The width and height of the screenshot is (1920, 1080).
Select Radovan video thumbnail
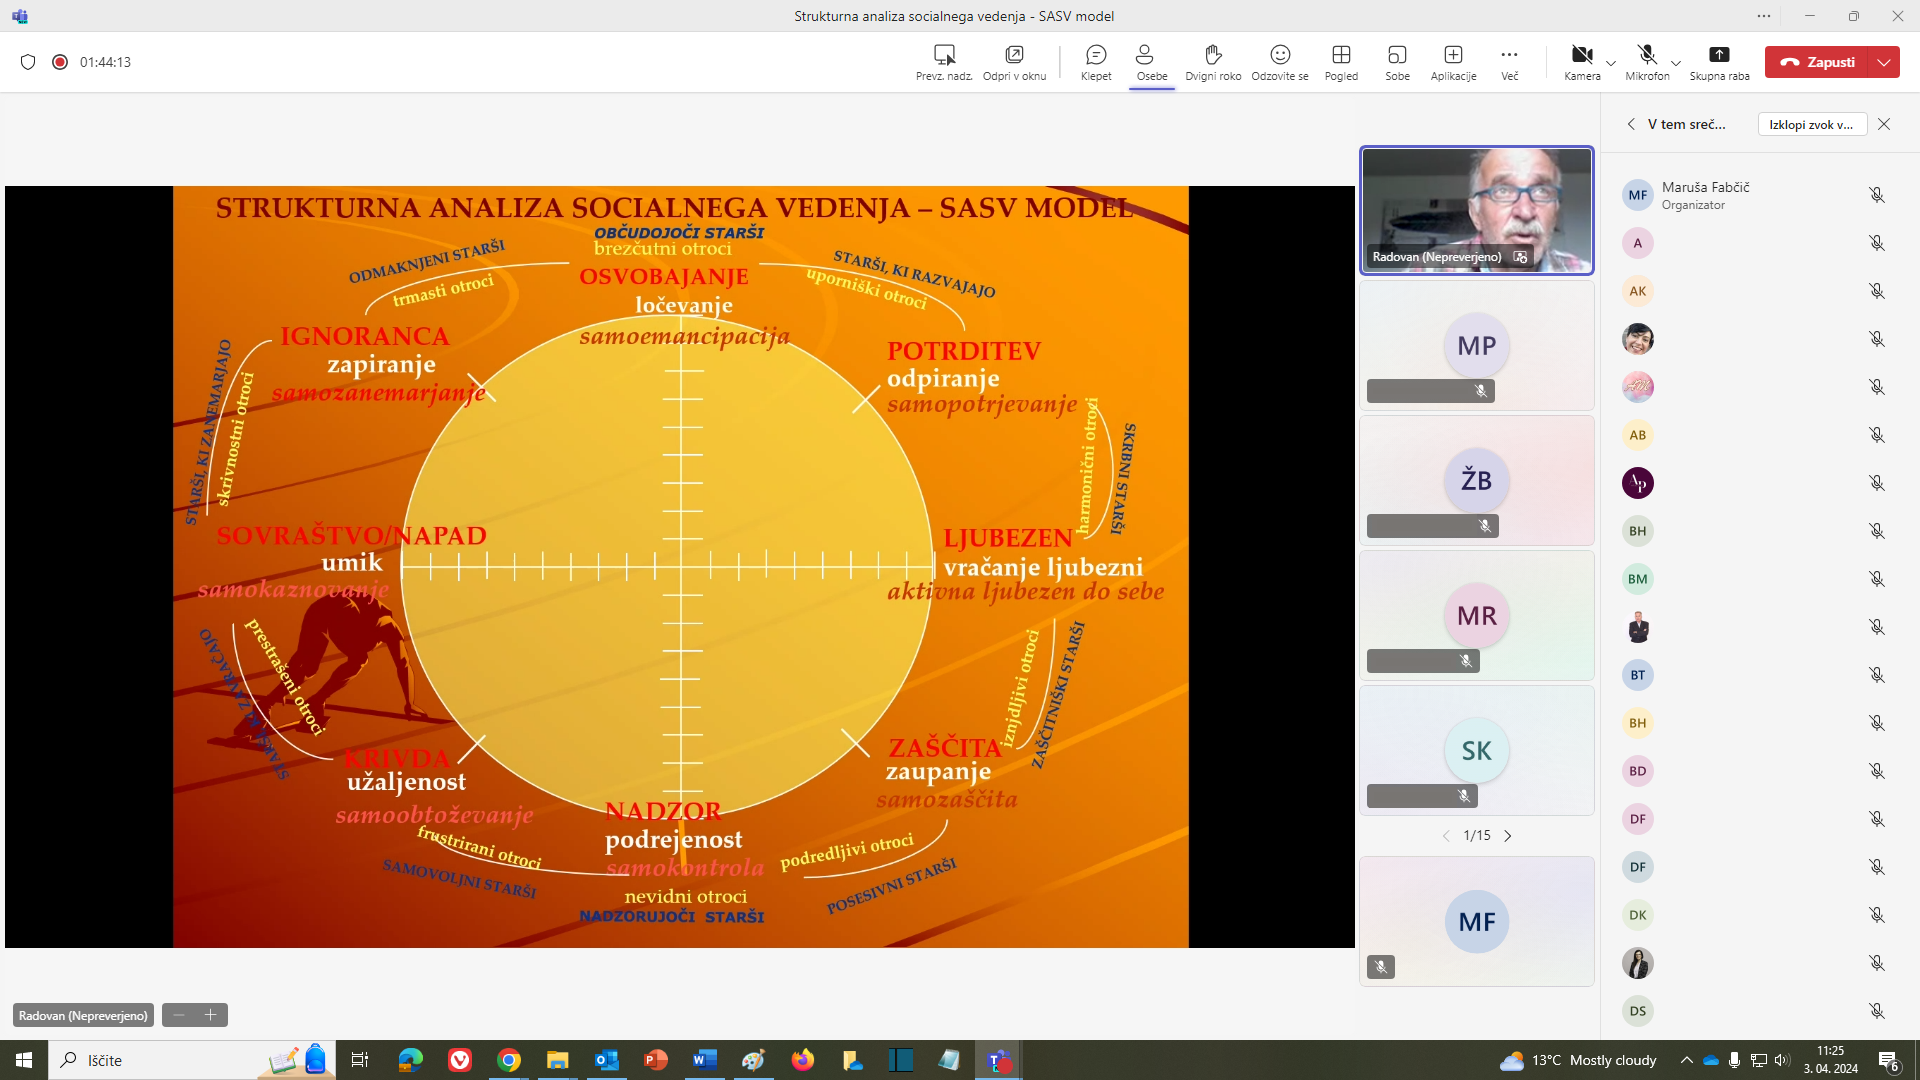tap(1476, 210)
